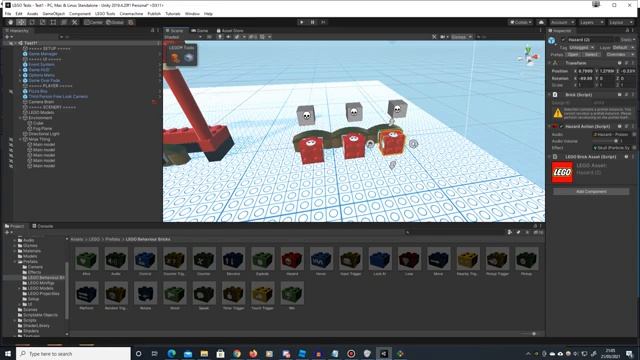
Task: Open the LEGO Tools menu
Action: (105, 13)
